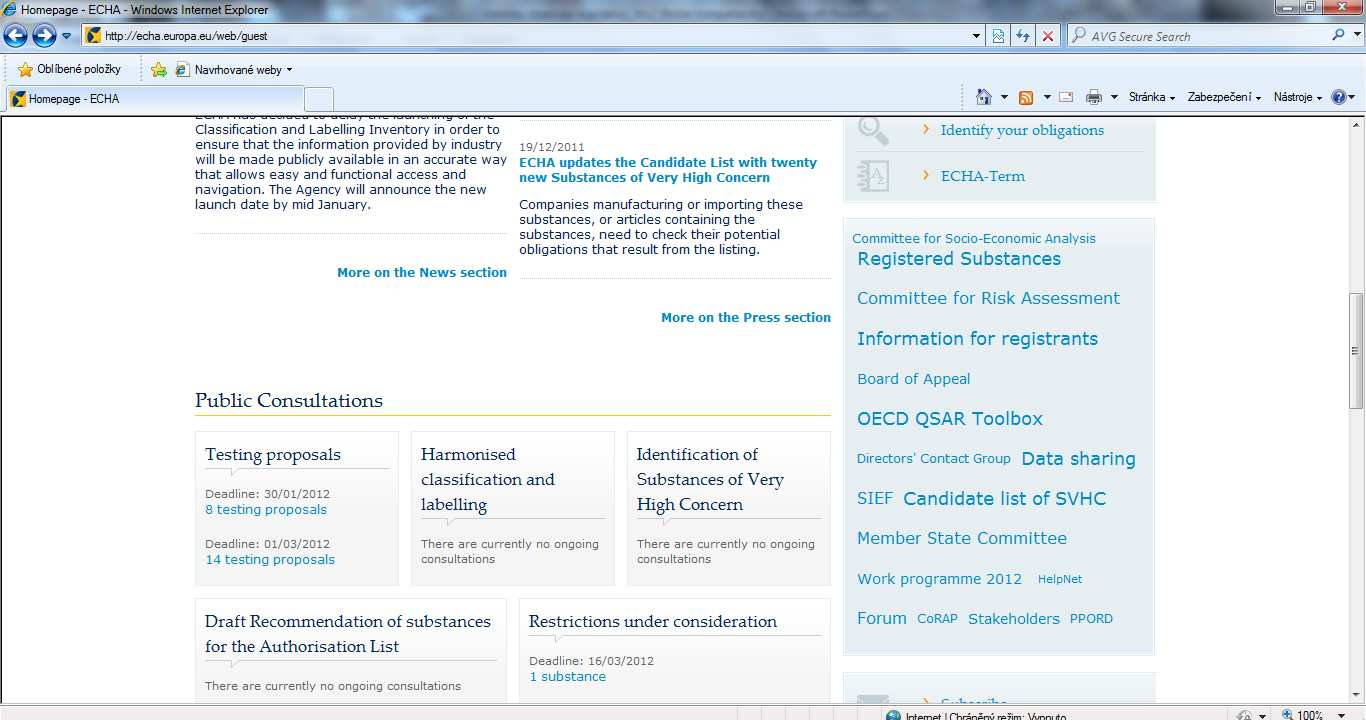Print the page with printer icon
This screenshot has width=1366, height=720.
click(x=1093, y=97)
